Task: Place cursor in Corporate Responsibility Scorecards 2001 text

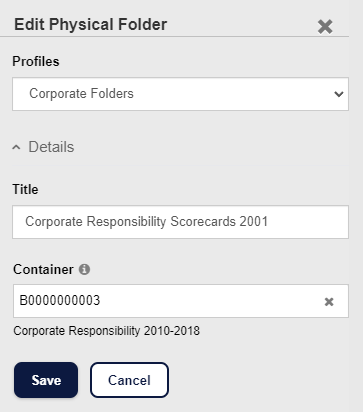Action: 147,222
